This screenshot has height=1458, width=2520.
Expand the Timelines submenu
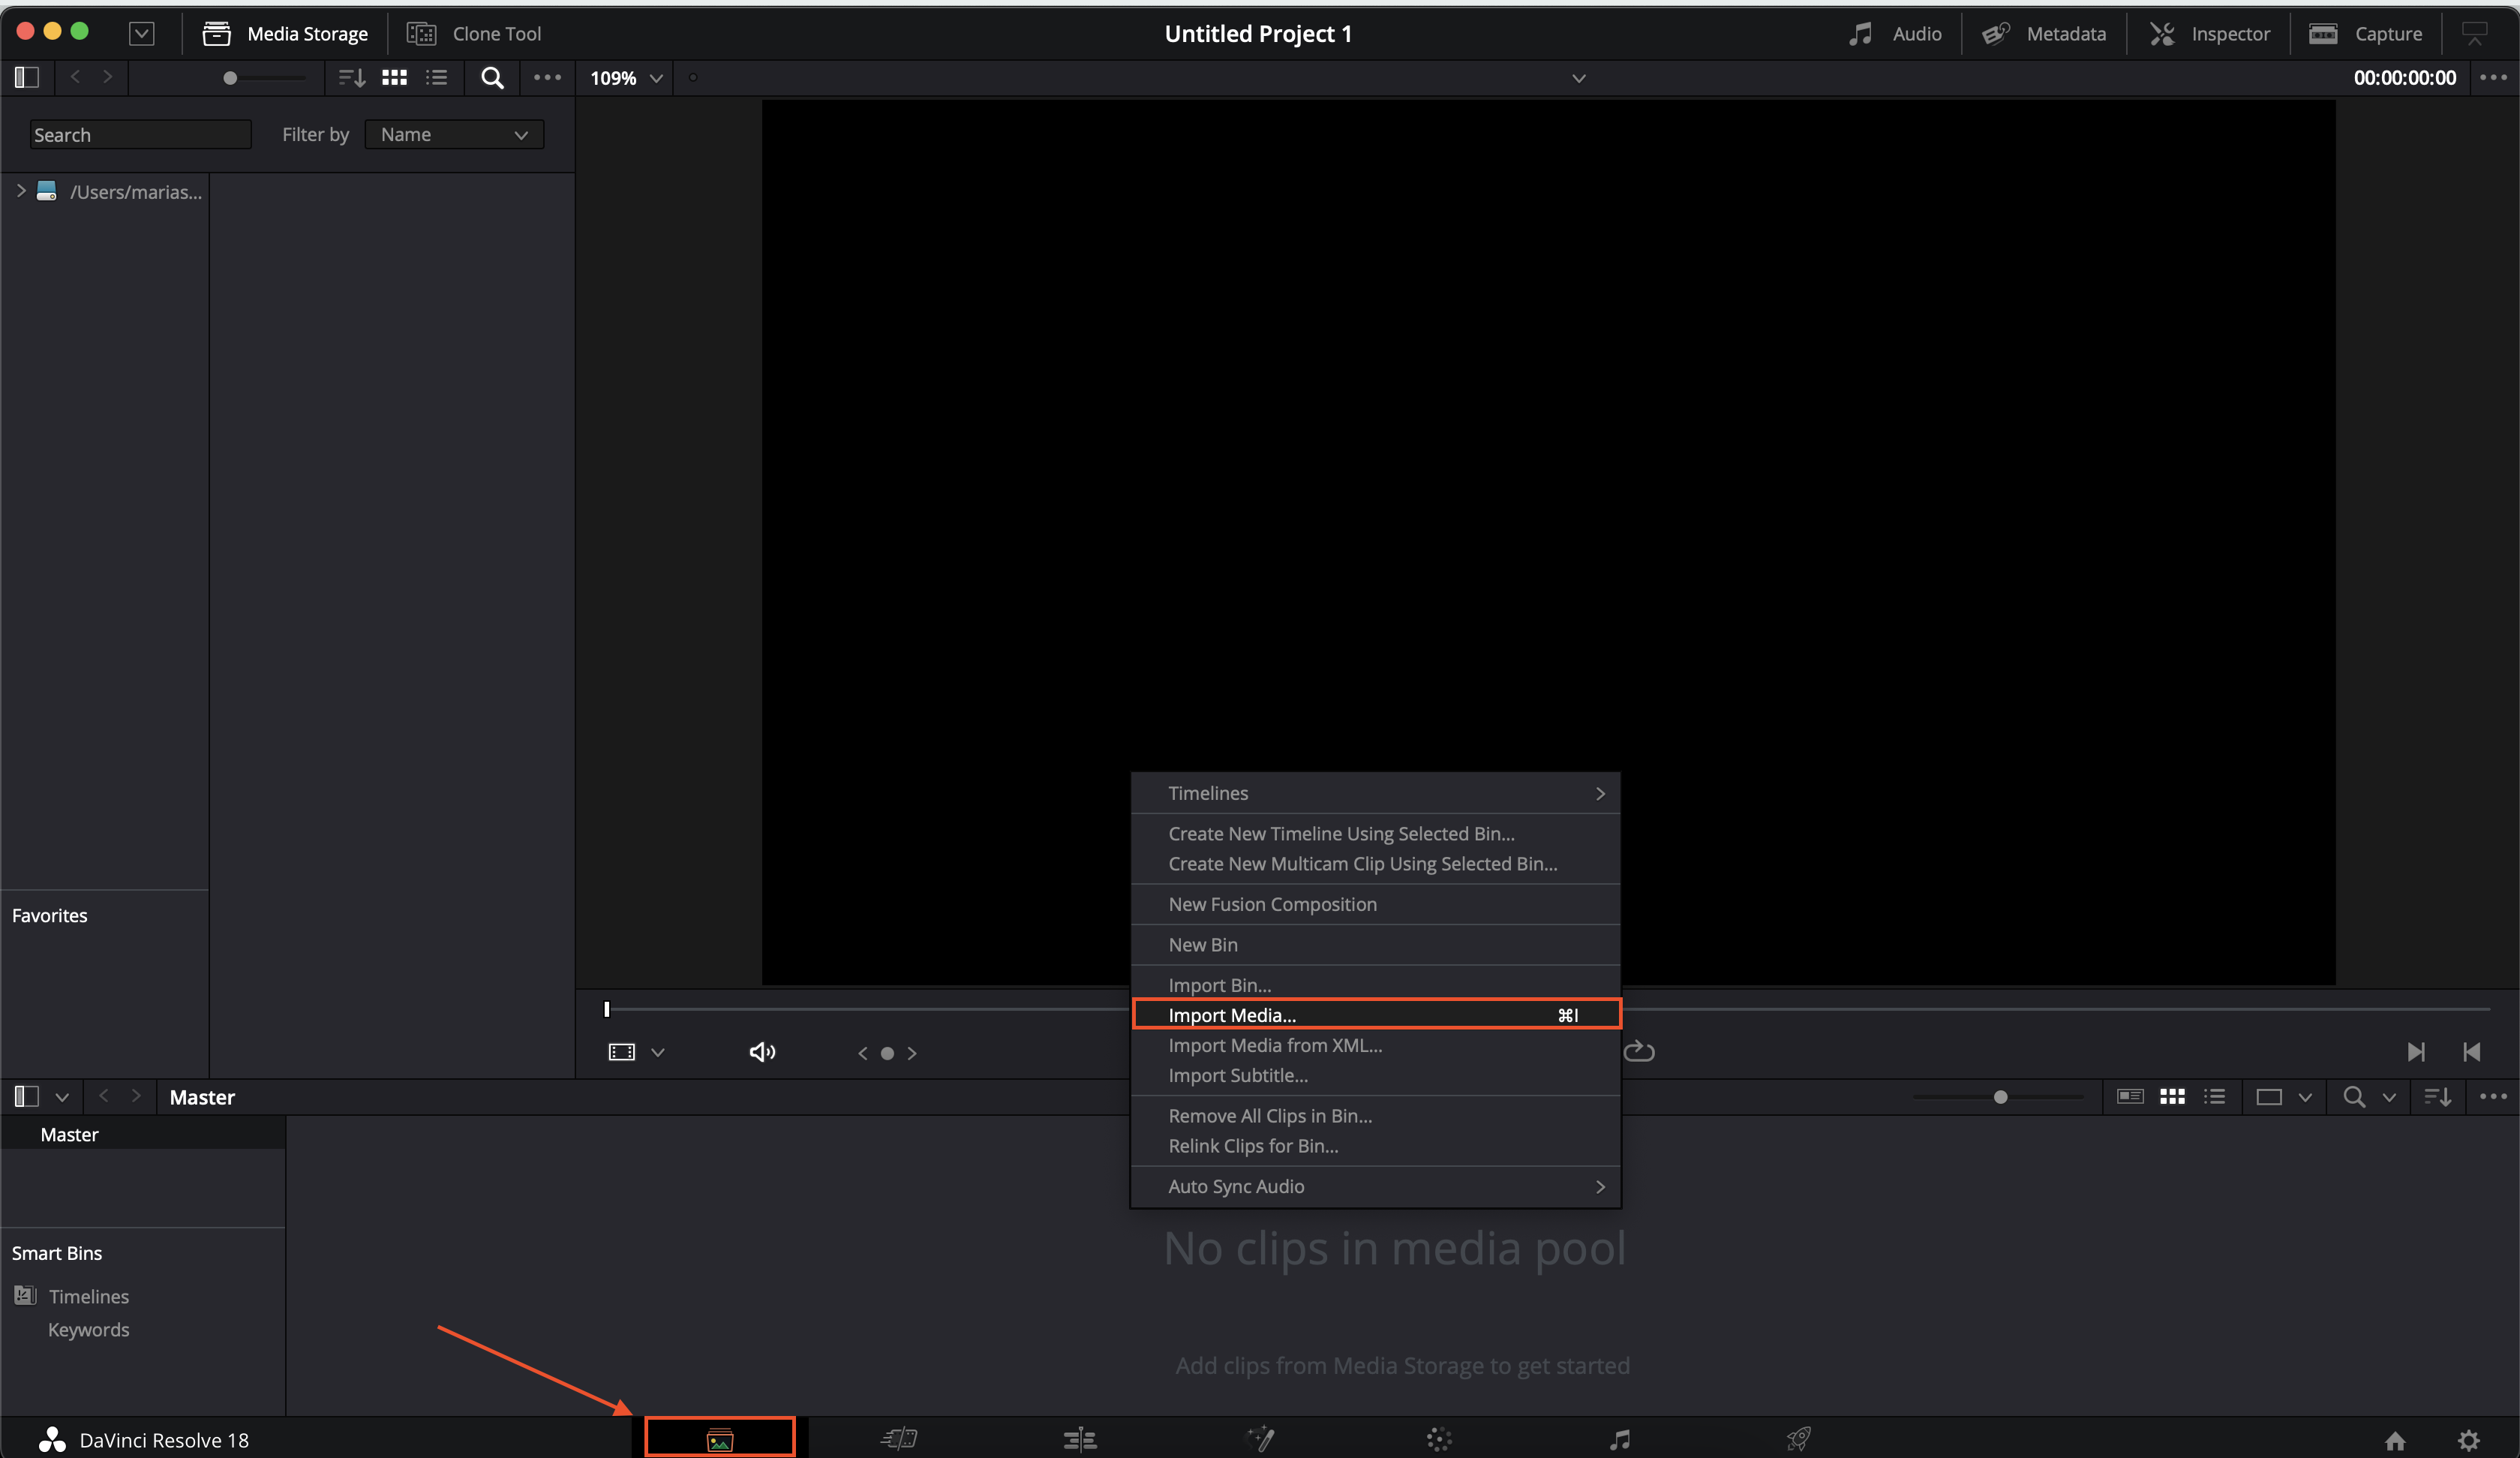click(x=1375, y=793)
